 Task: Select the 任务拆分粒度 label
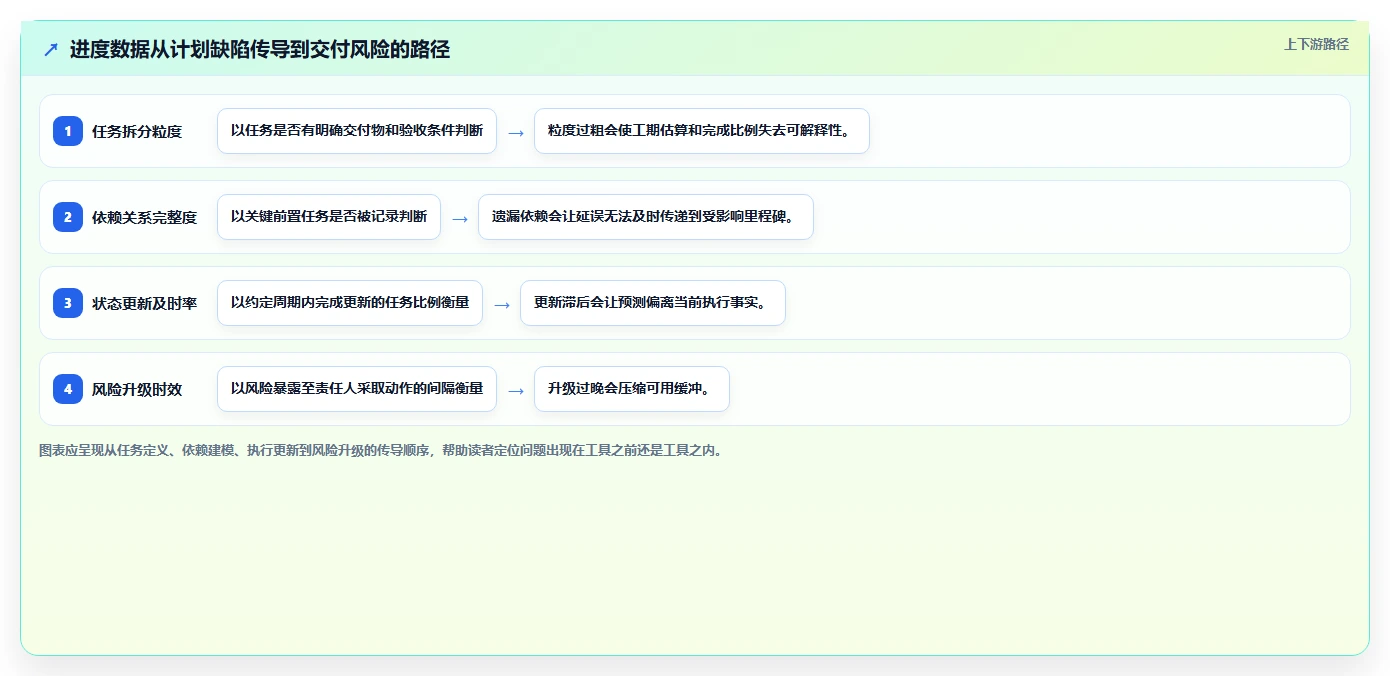point(137,131)
